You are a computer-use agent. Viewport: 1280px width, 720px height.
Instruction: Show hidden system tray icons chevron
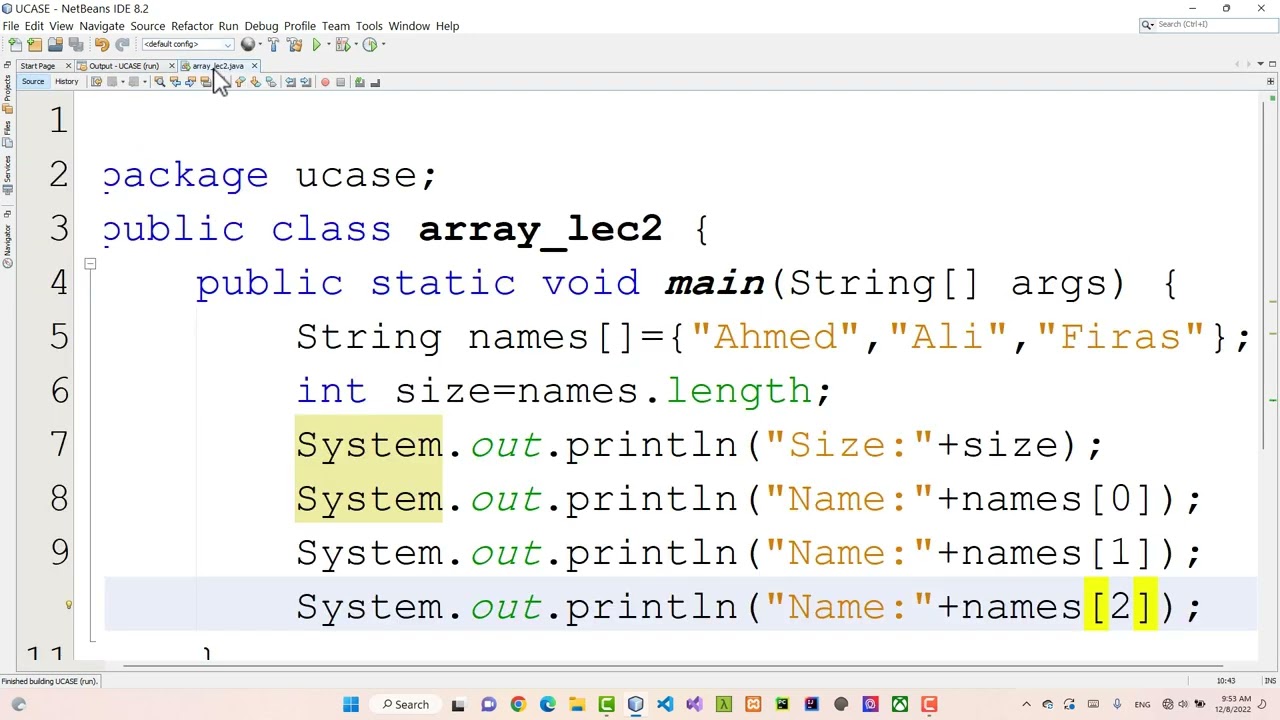pos(1026,704)
